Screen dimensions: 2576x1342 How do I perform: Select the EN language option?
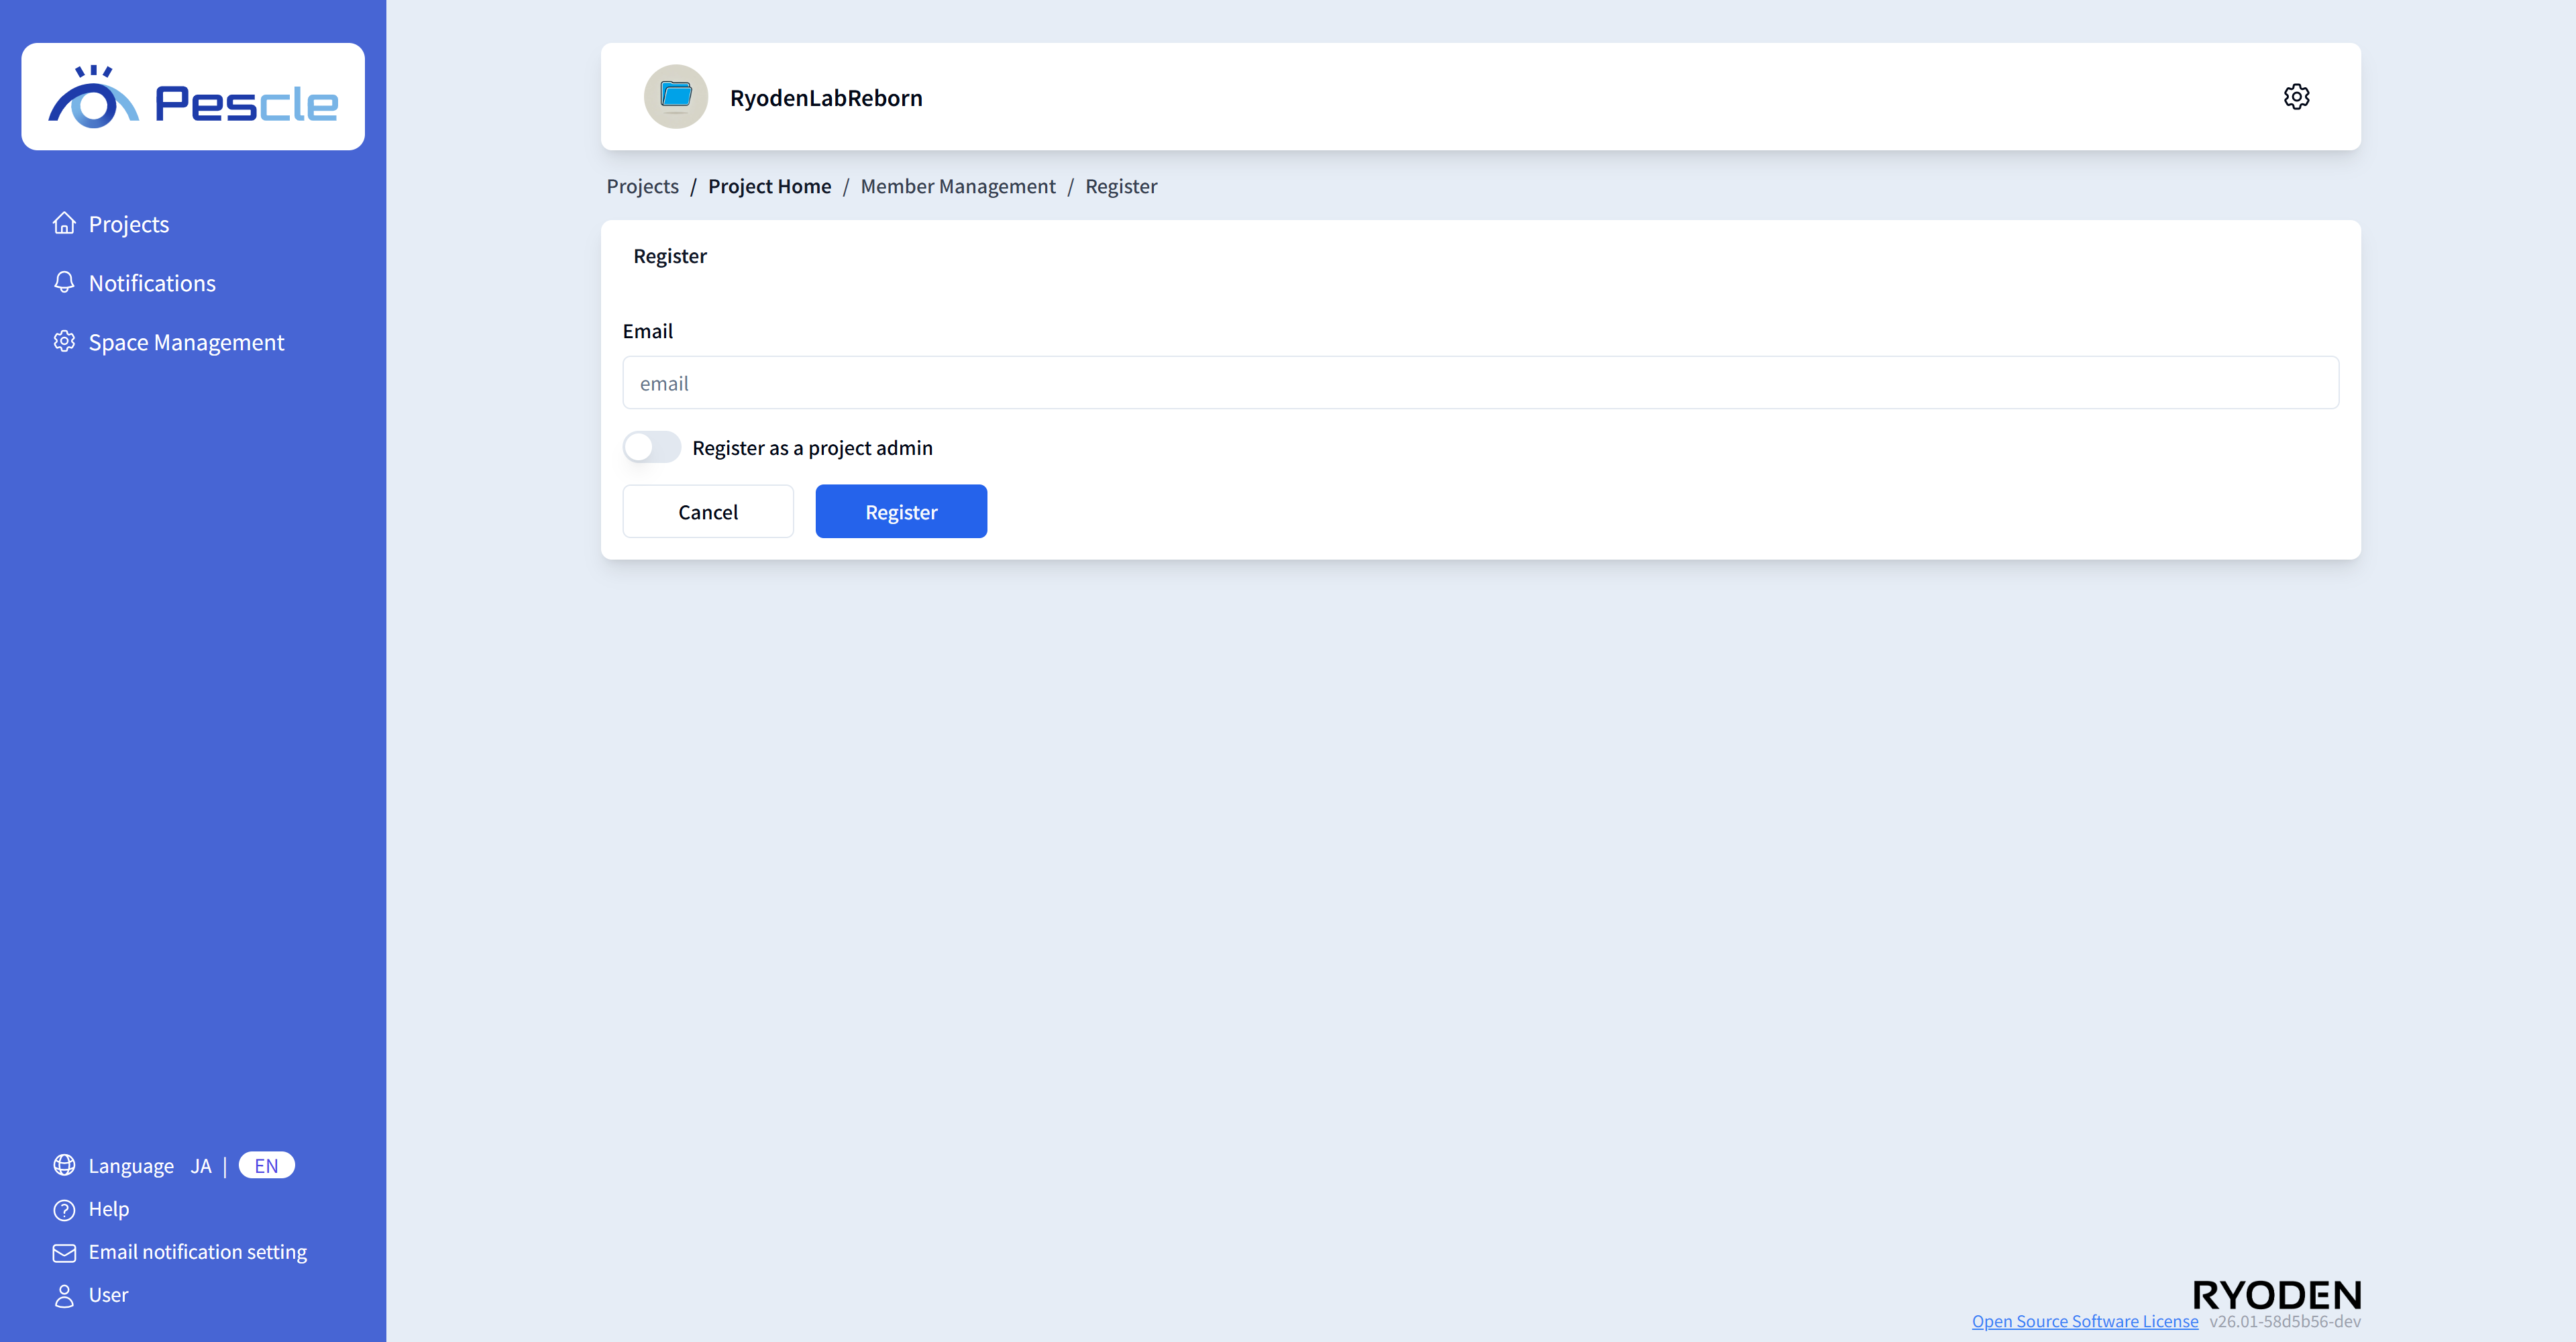266,1166
